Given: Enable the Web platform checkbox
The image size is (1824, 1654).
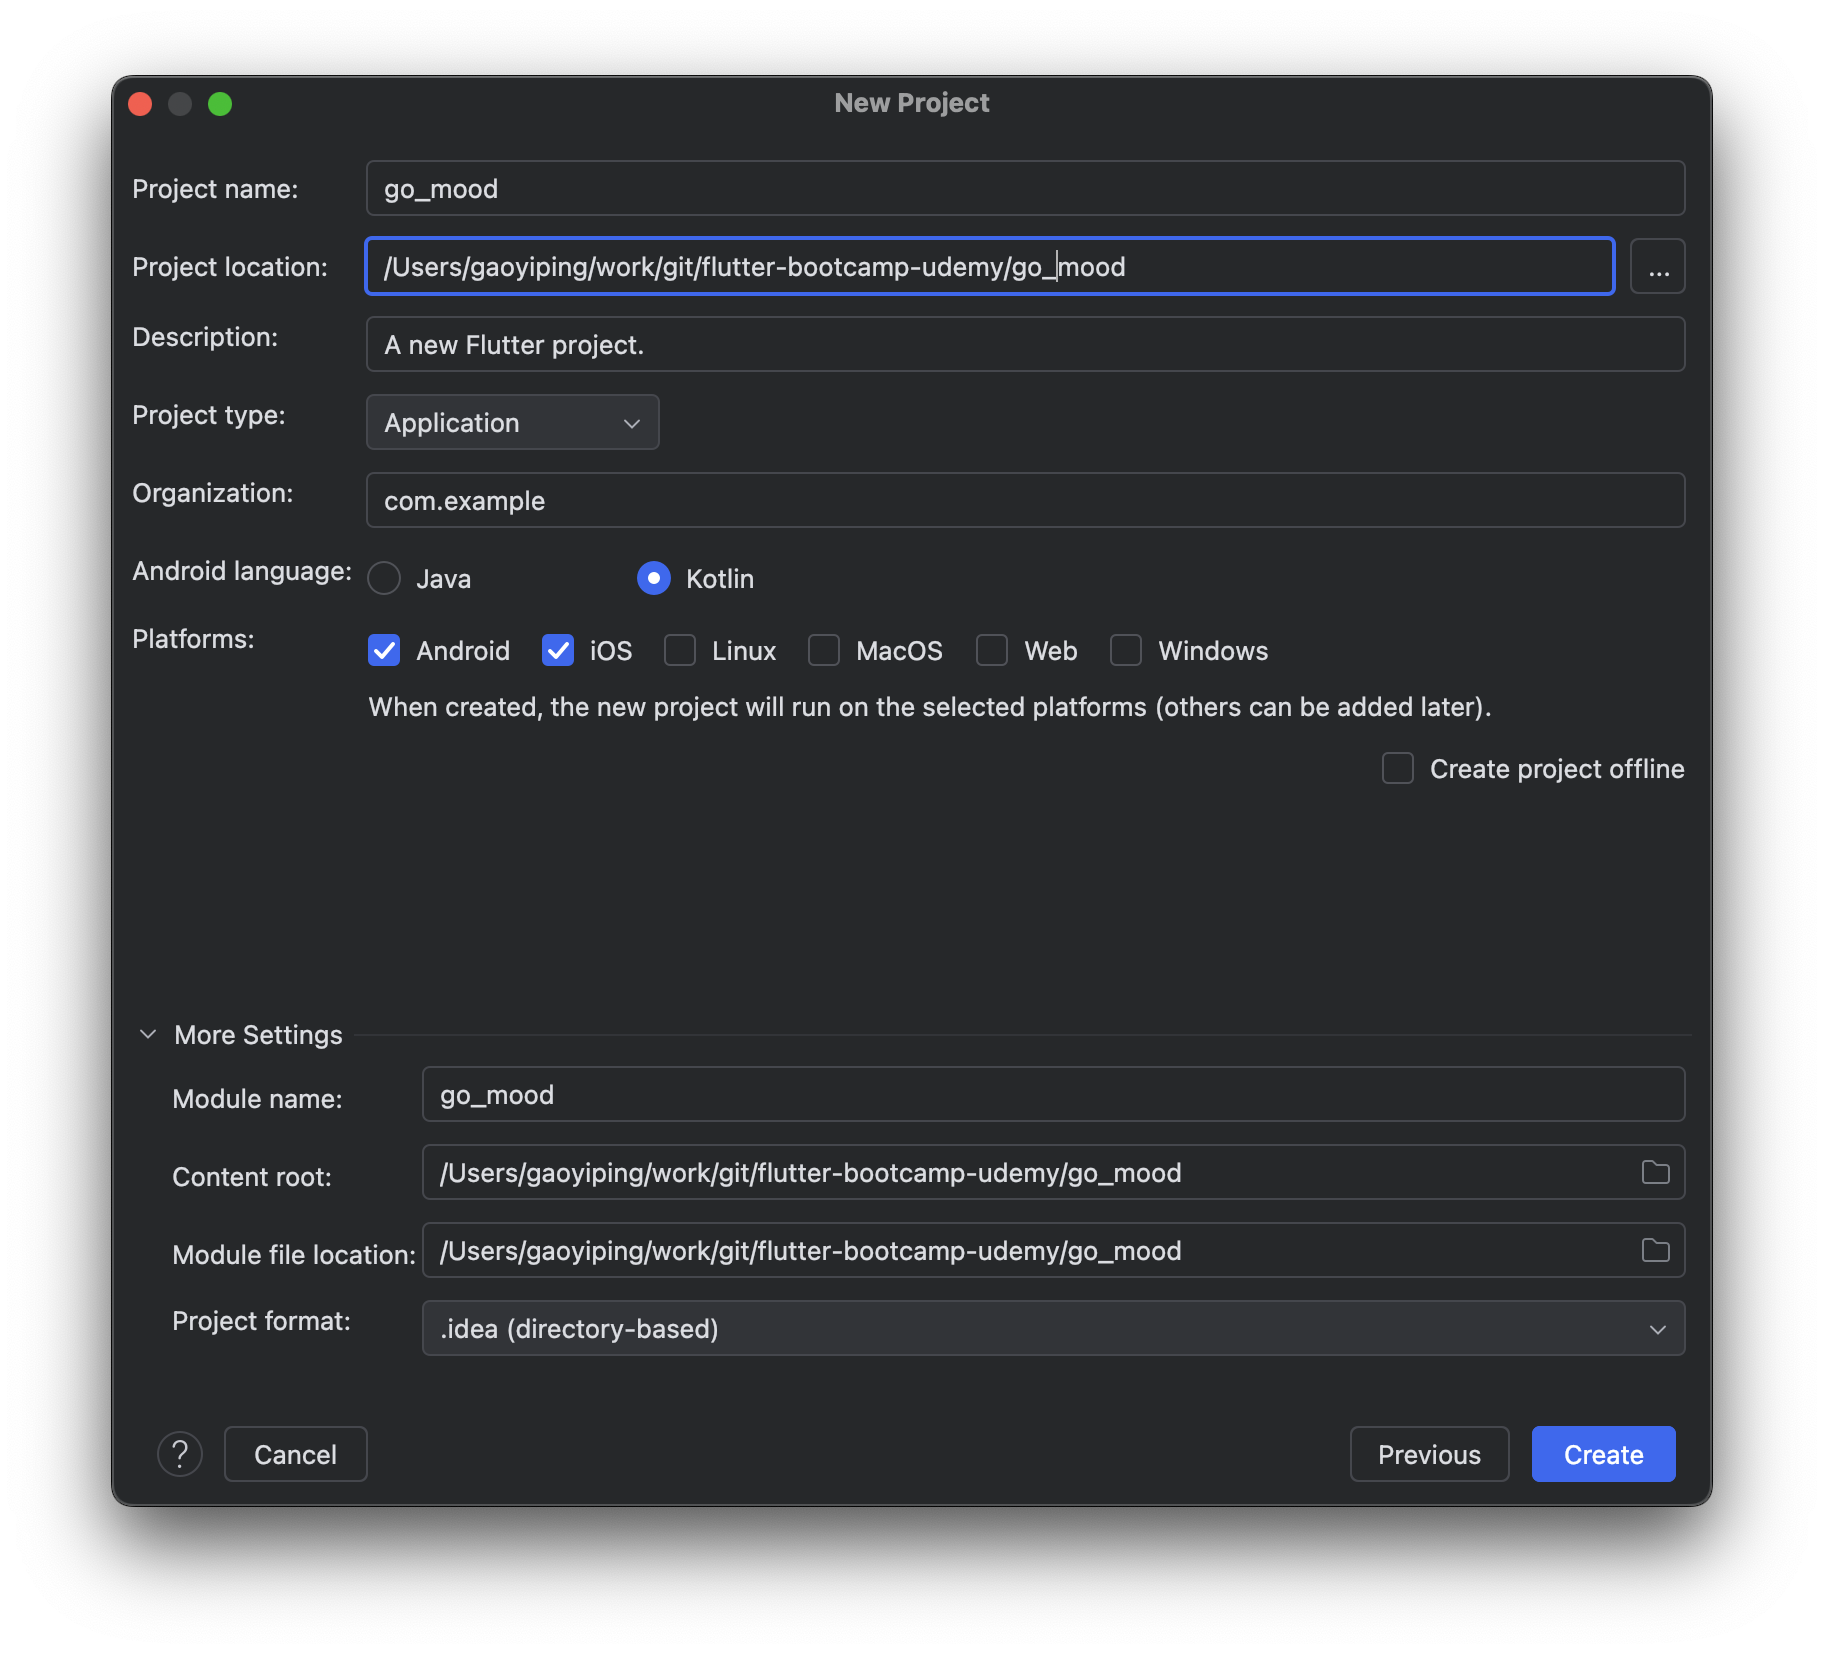Looking at the screenshot, I should [x=992, y=651].
